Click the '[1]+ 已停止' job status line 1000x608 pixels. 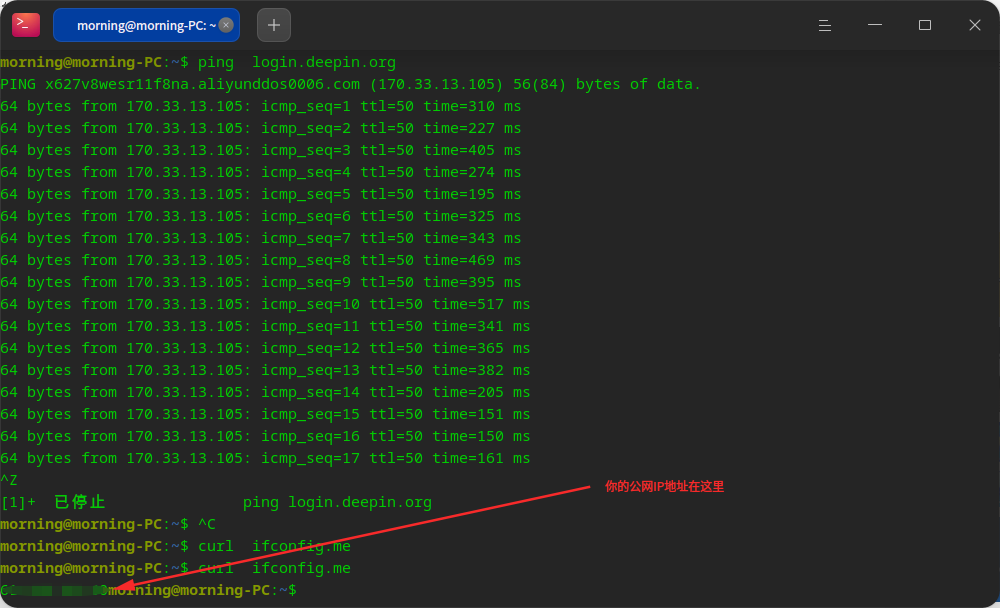click(x=216, y=503)
